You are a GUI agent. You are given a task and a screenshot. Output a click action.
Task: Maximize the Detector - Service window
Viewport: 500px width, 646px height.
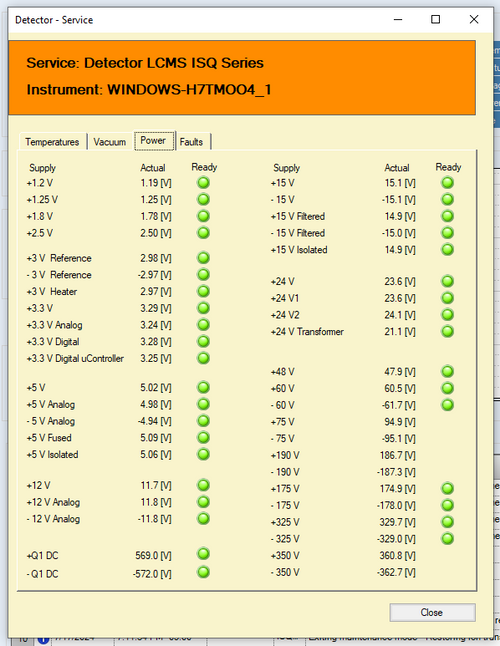pos(435,19)
